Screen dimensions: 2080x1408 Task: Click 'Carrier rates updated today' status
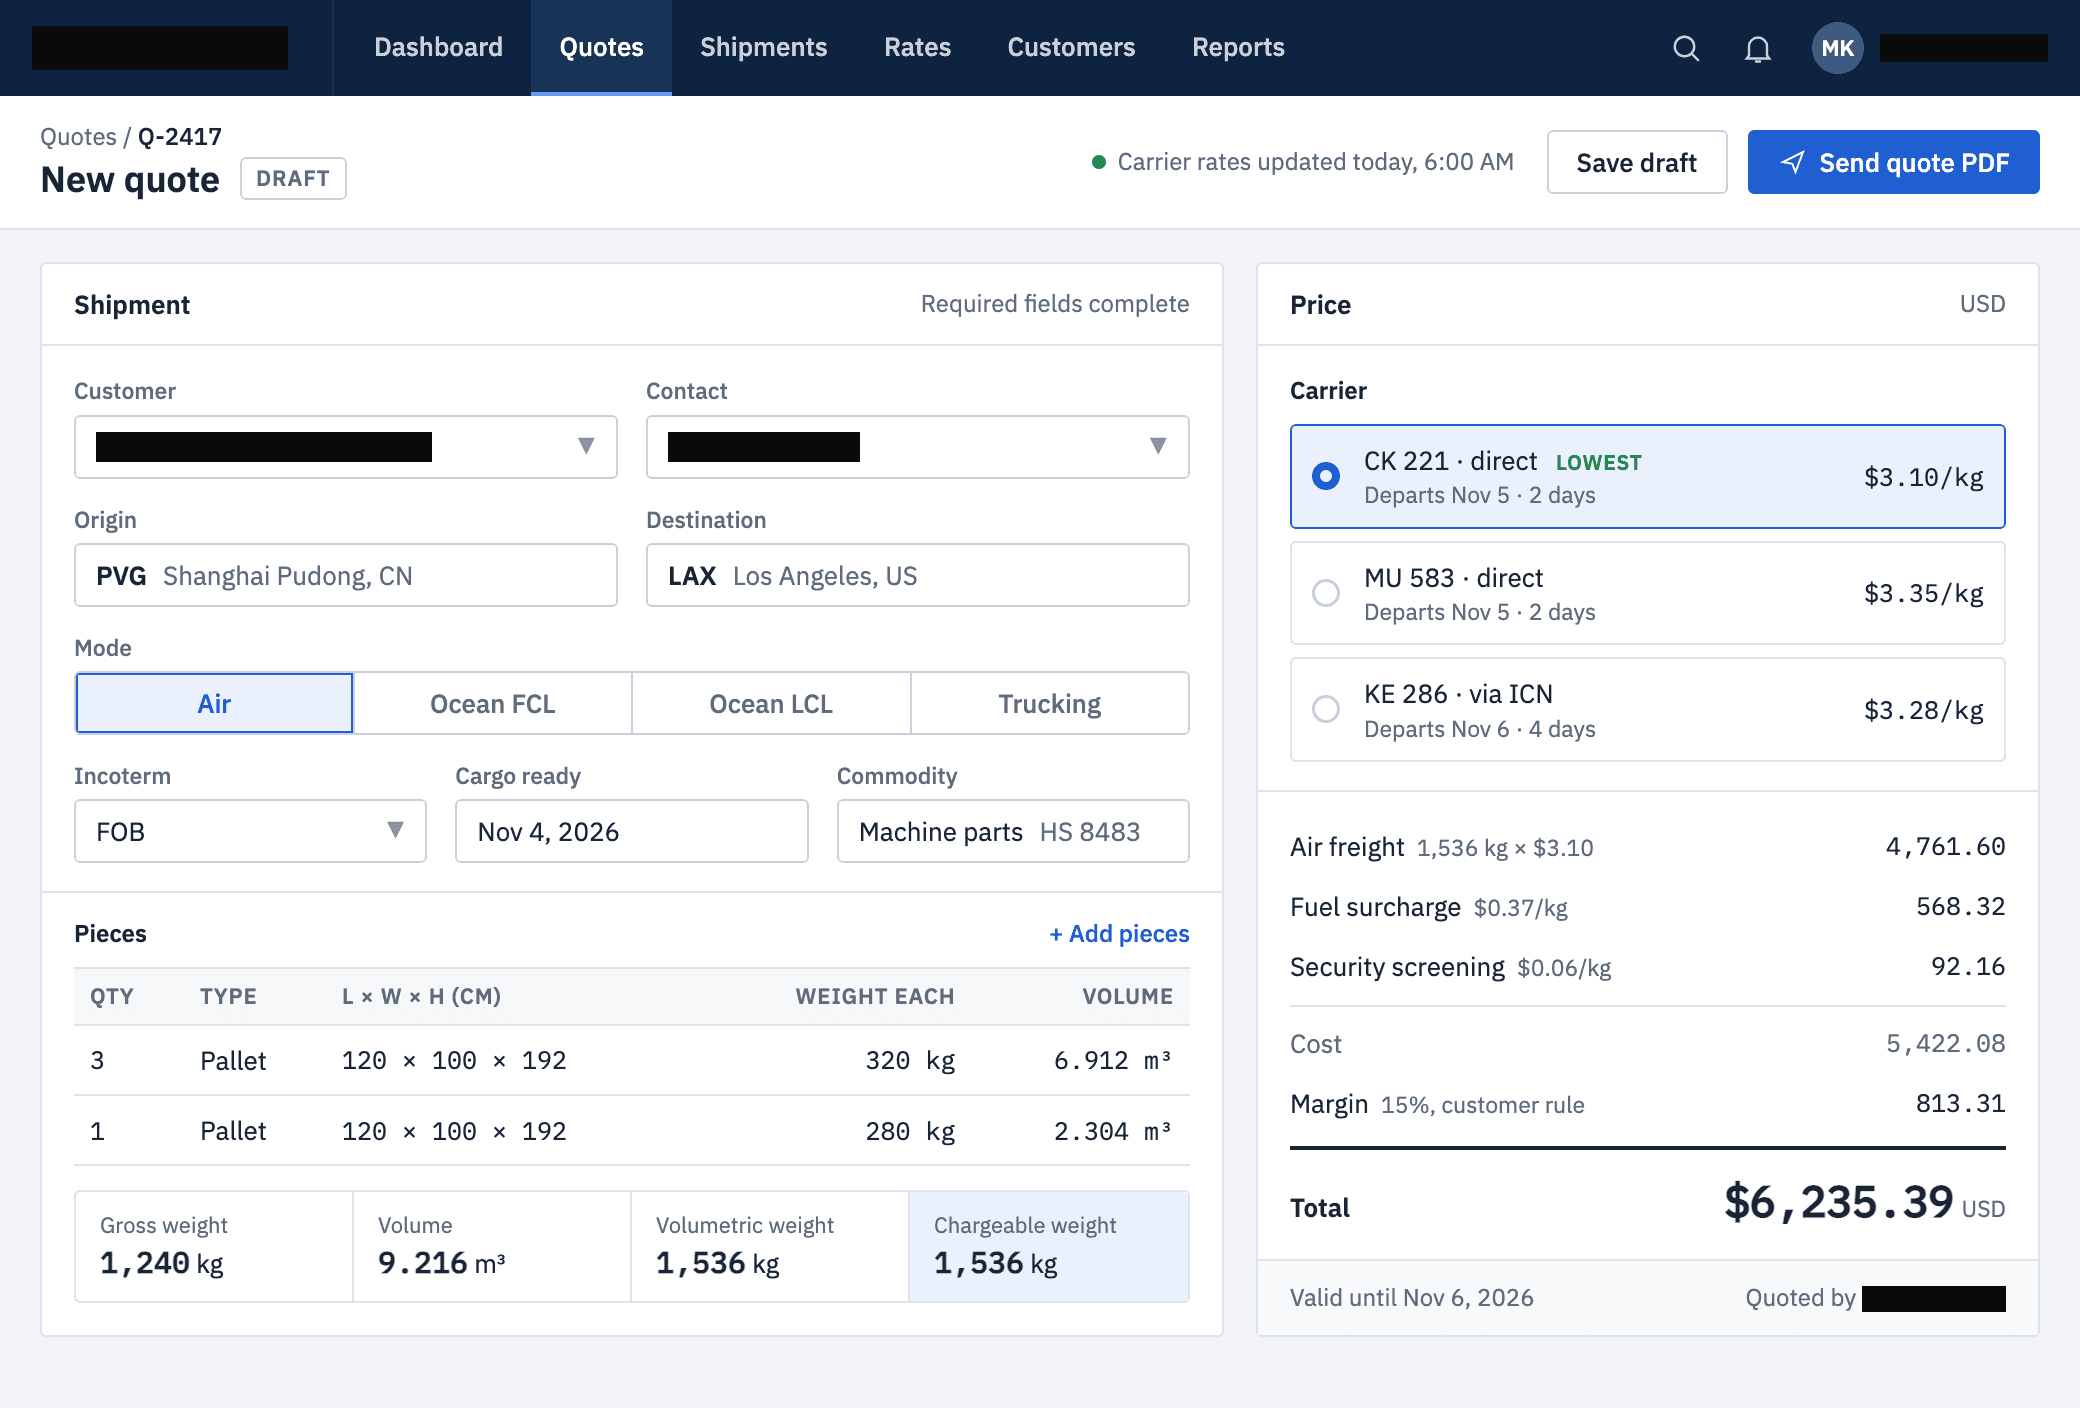[1303, 161]
